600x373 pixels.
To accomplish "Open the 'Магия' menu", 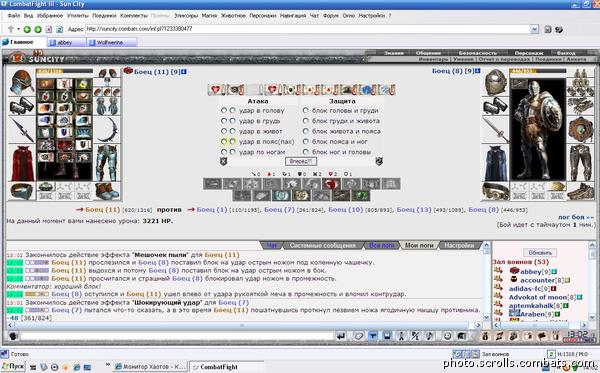I will (209, 16).
